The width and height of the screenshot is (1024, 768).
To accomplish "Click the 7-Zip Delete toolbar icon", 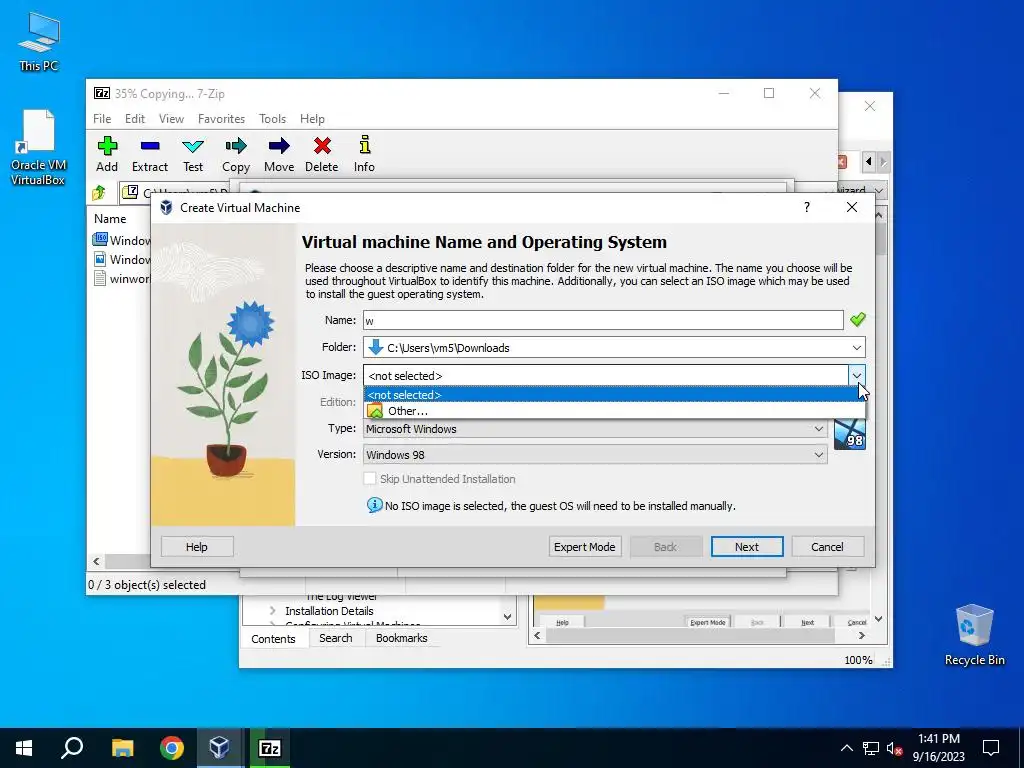I will pos(322,146).
